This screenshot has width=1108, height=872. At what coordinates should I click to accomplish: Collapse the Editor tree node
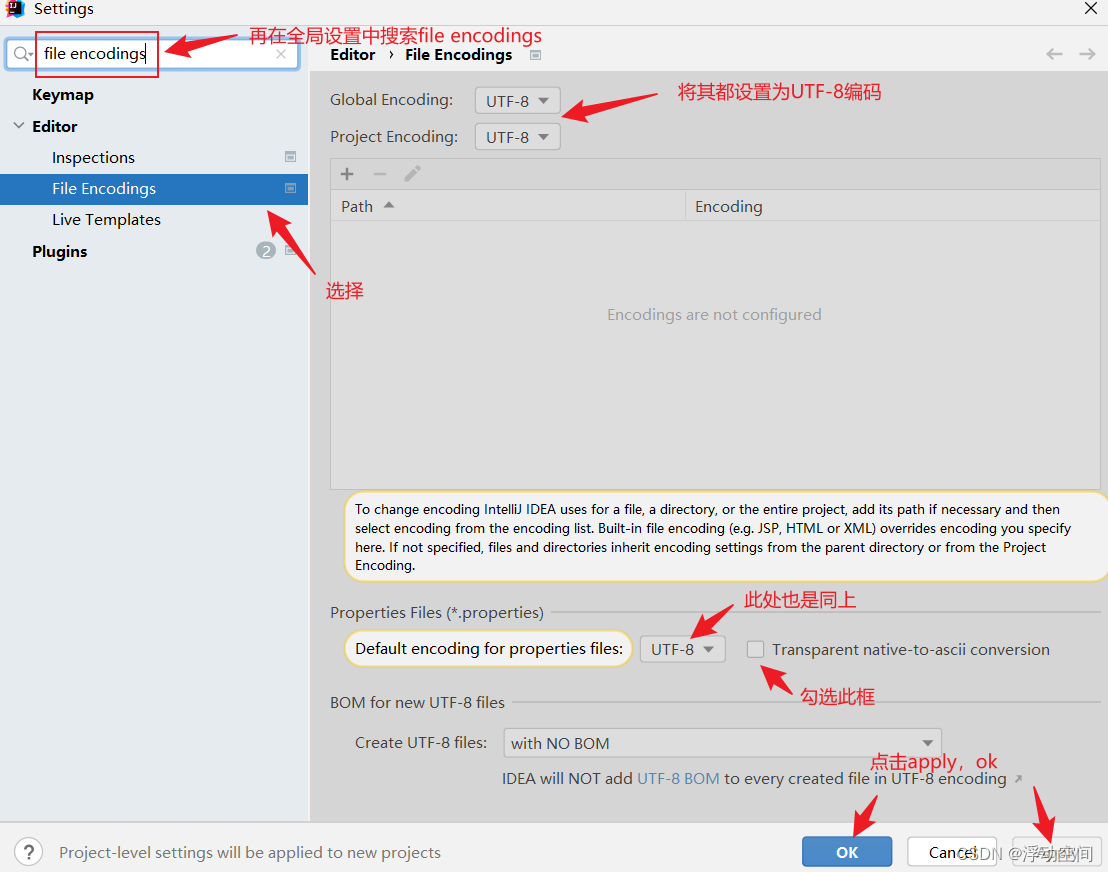(18, 126)
